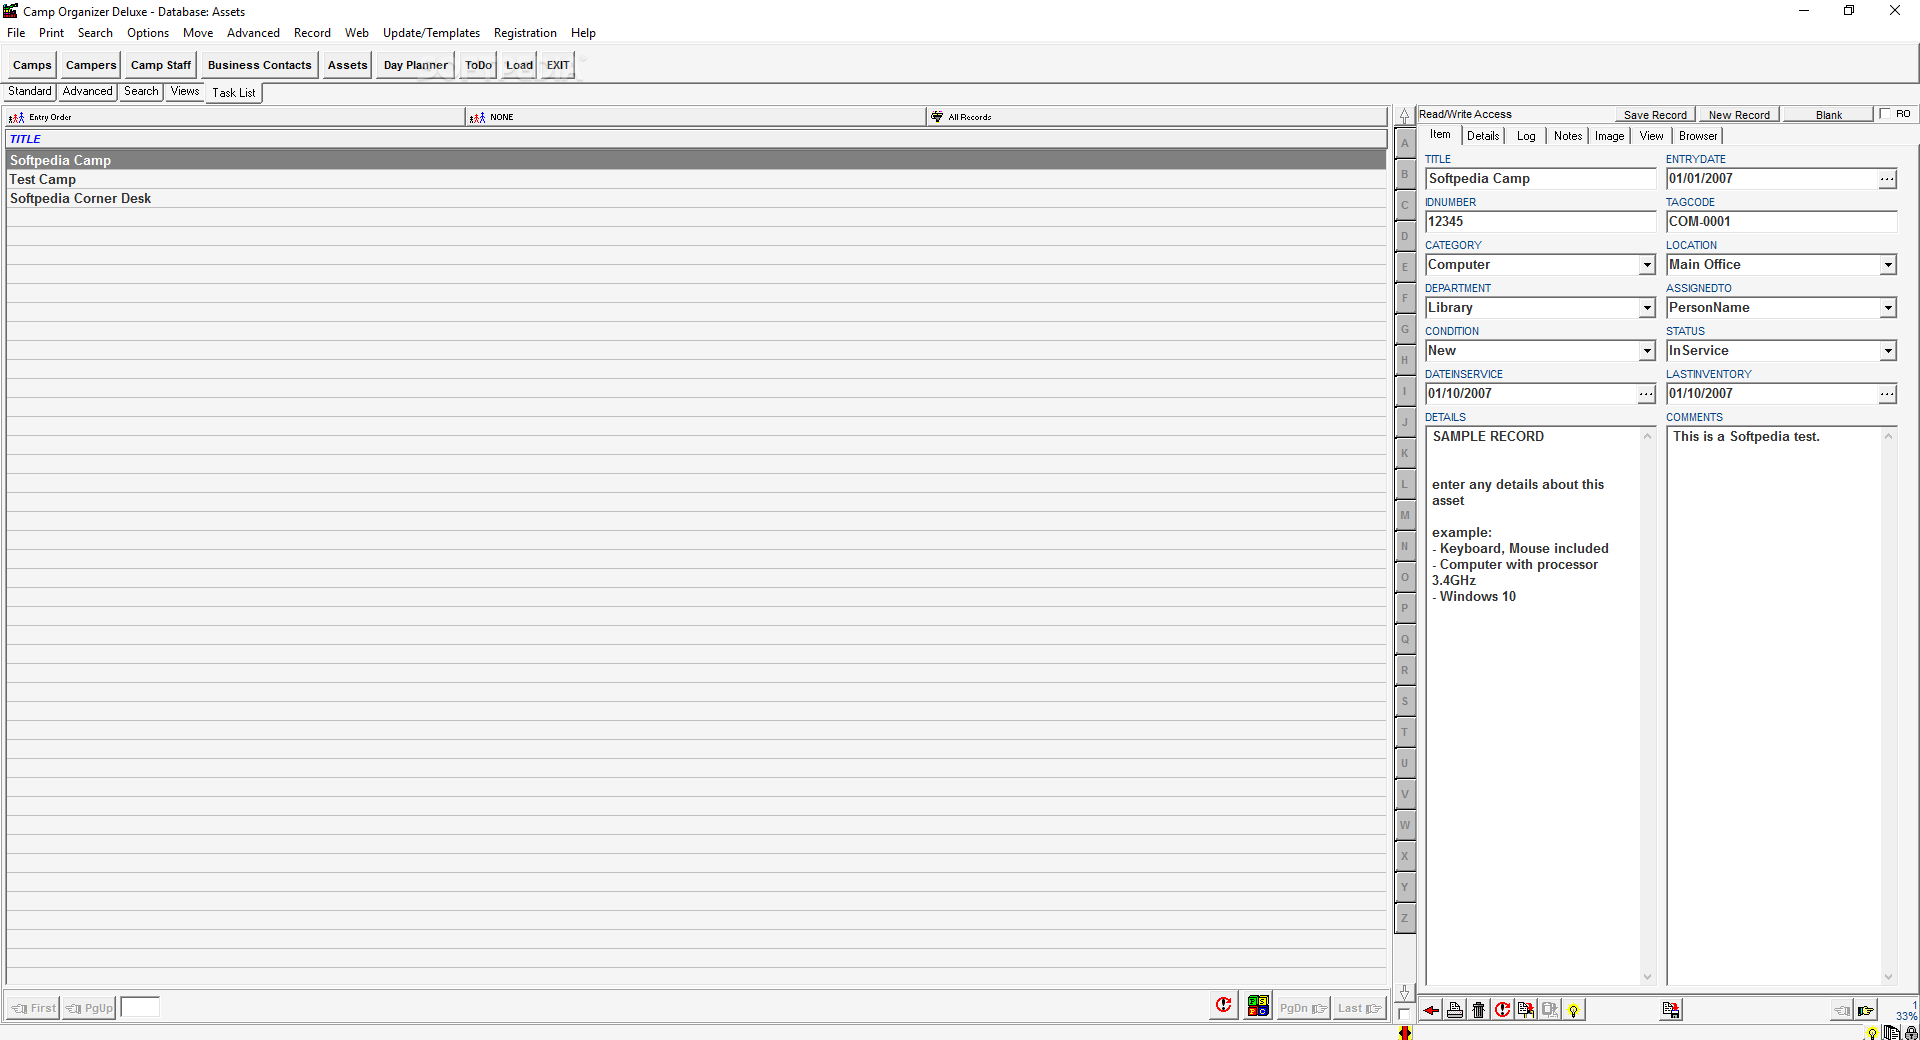Jump to letter M in alphabet index
This screenshot has width=1920, height=1040.
[x=1405, y=515]
